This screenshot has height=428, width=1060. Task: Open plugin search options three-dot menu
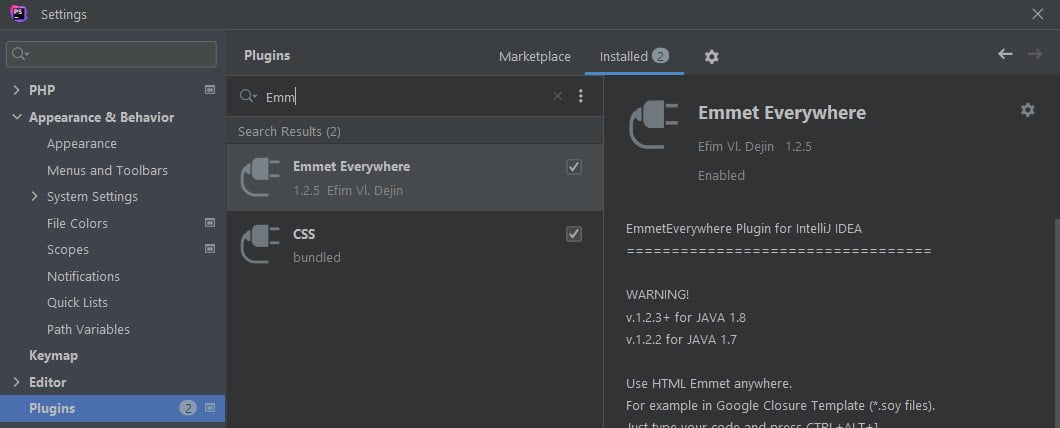[581, 97]
